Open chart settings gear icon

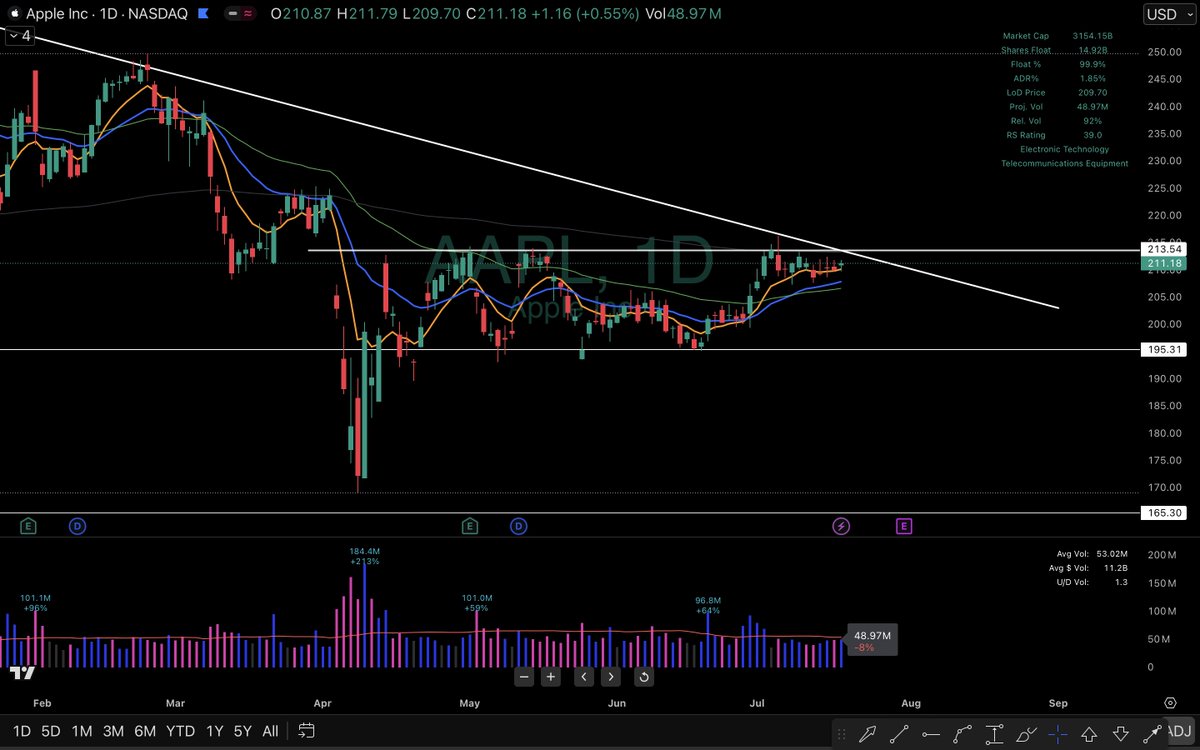(1170, 703)
